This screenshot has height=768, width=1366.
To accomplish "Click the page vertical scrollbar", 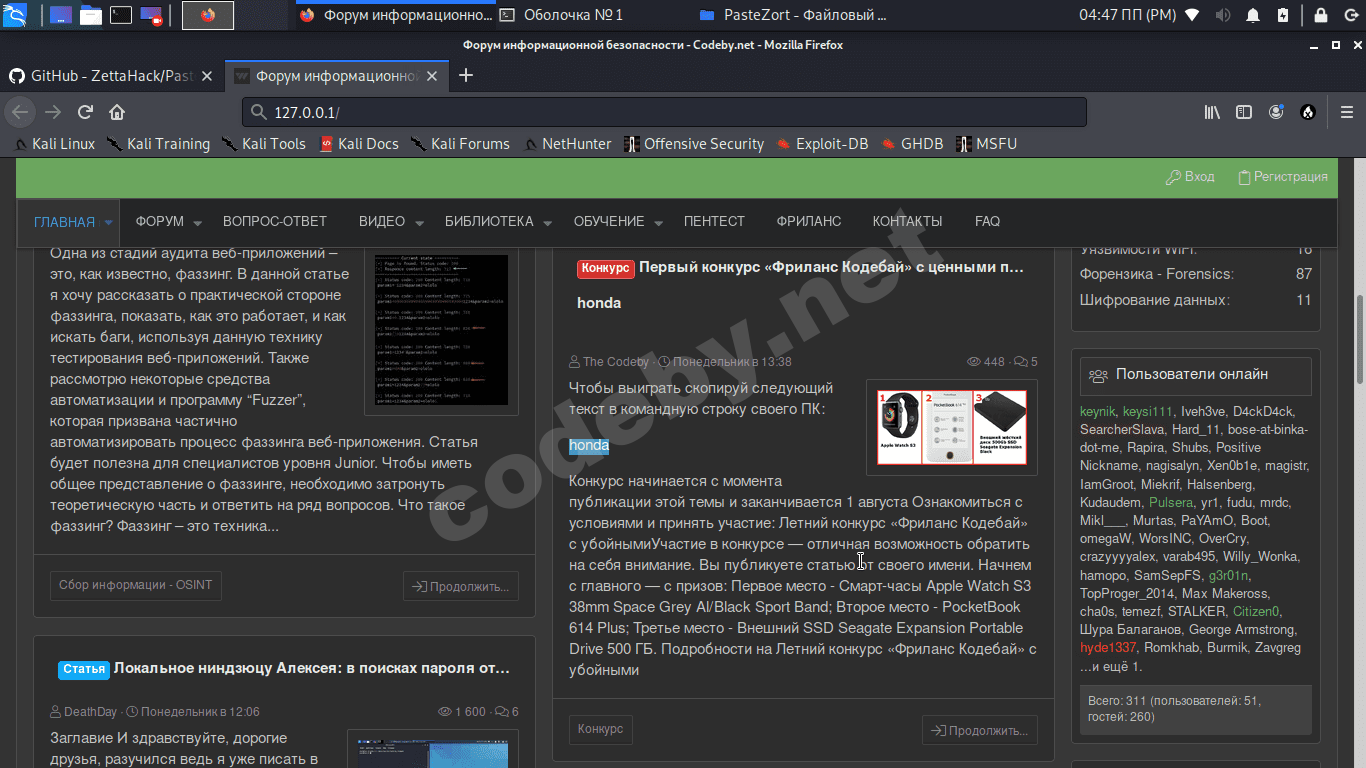I will pyautogui.click(x=1359, y=340).
